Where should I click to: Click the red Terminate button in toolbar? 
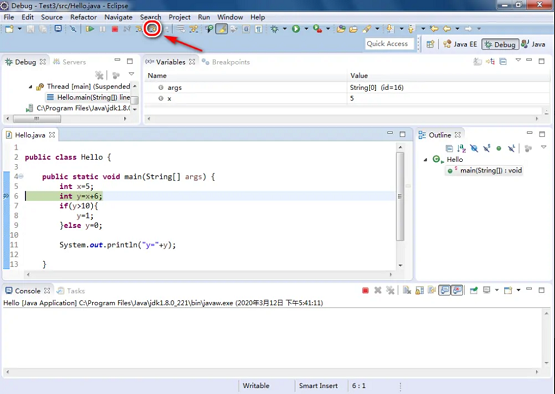[115, 29]
